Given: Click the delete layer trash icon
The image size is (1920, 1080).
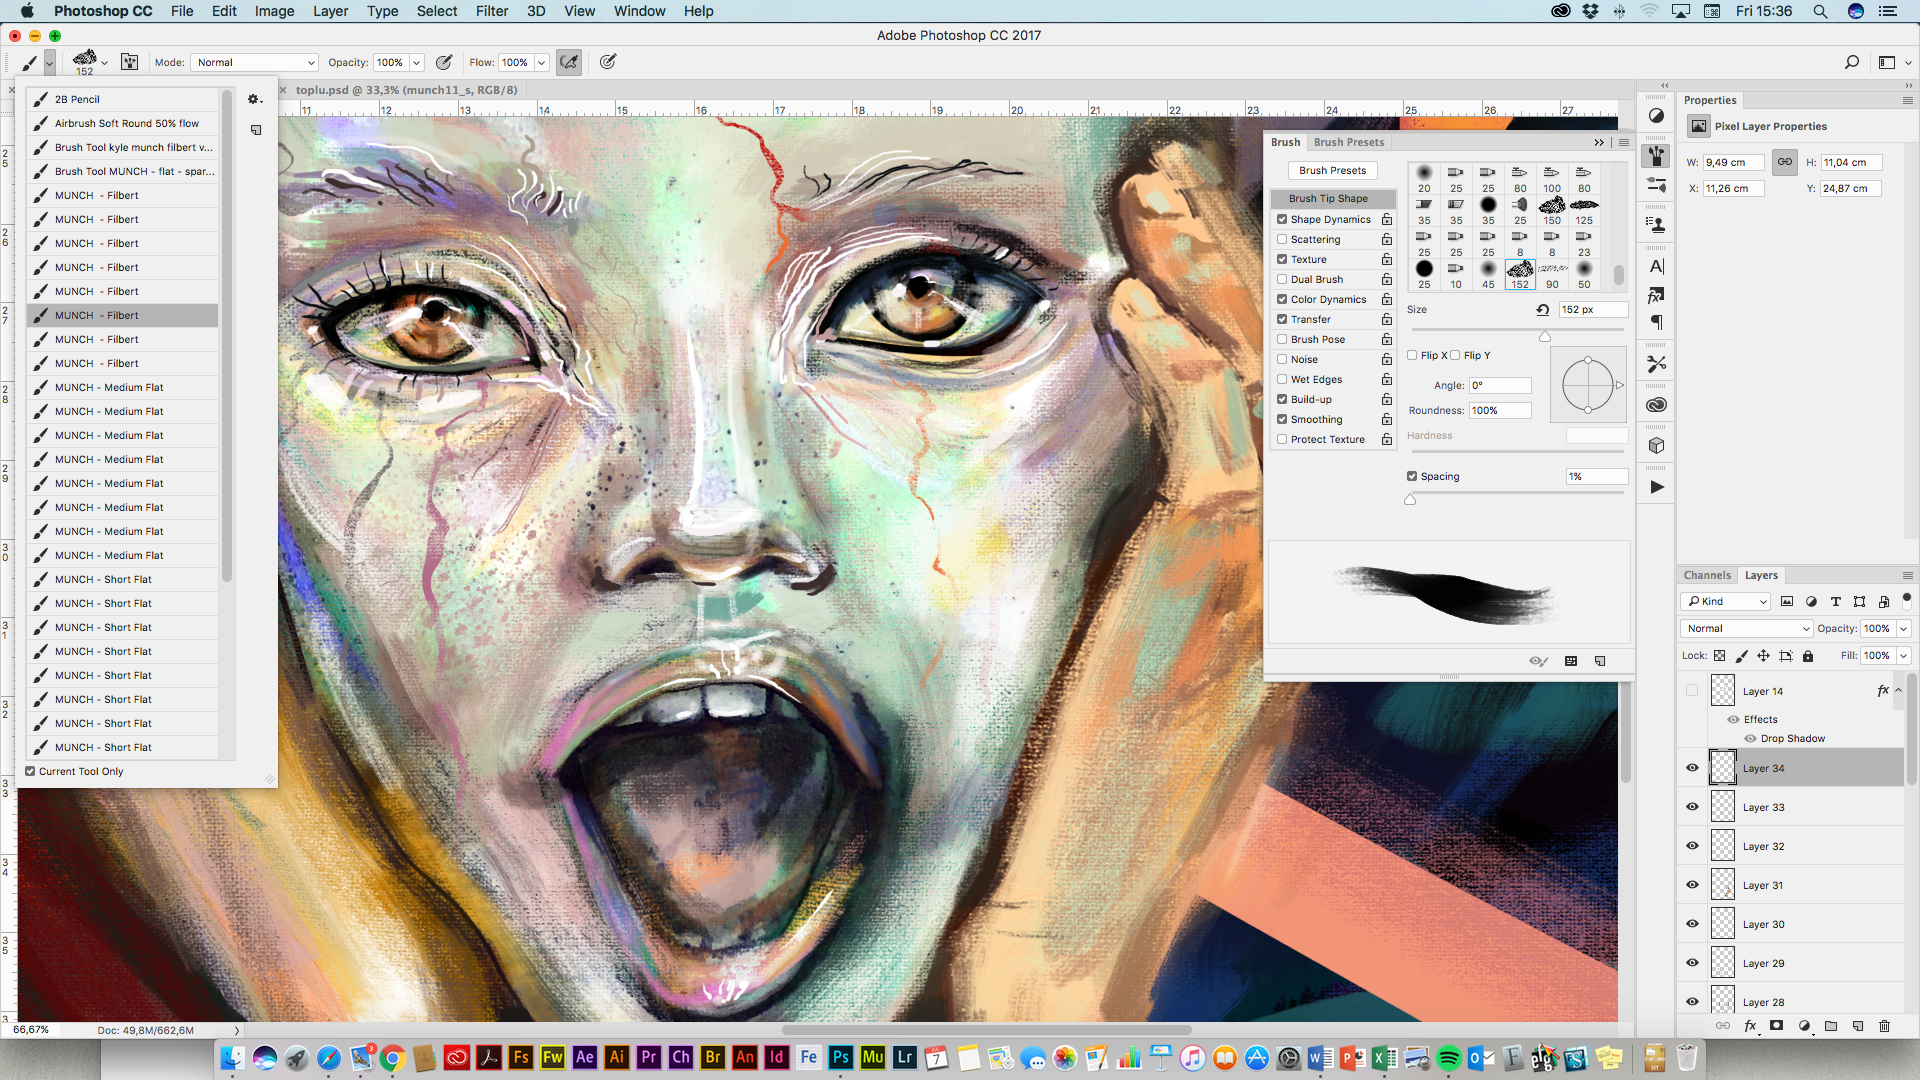Looking at the screenshot, I should [x=1884, y=1026].
